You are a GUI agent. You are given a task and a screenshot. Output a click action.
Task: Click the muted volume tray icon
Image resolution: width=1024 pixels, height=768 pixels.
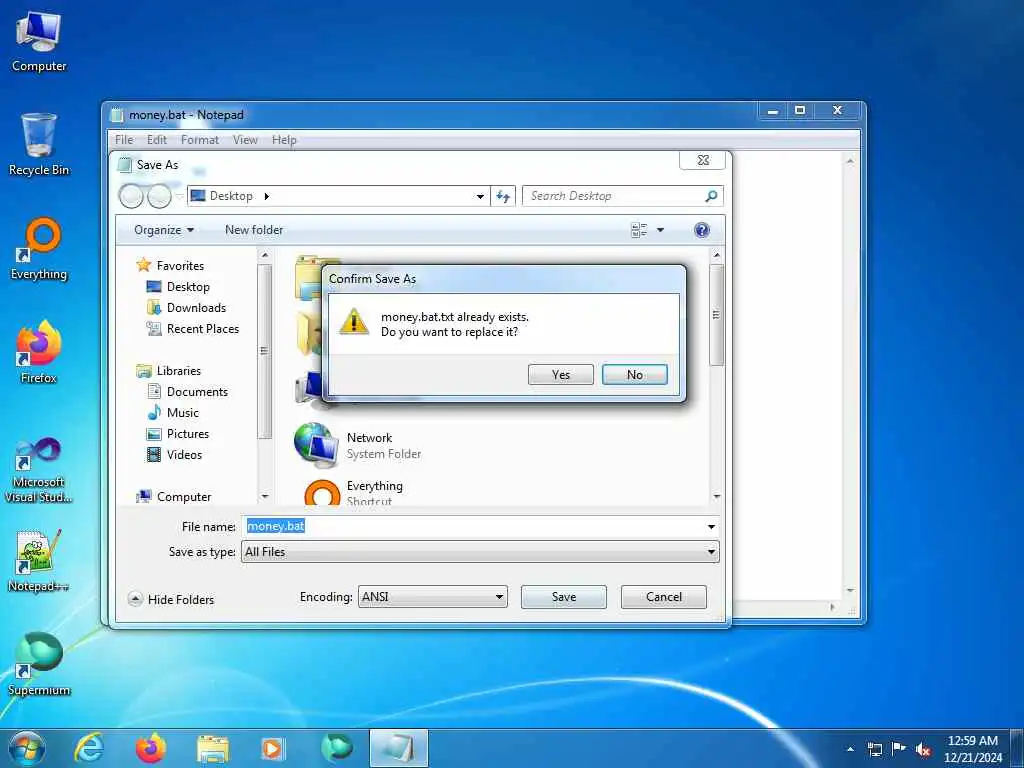(x=923, y=749)
